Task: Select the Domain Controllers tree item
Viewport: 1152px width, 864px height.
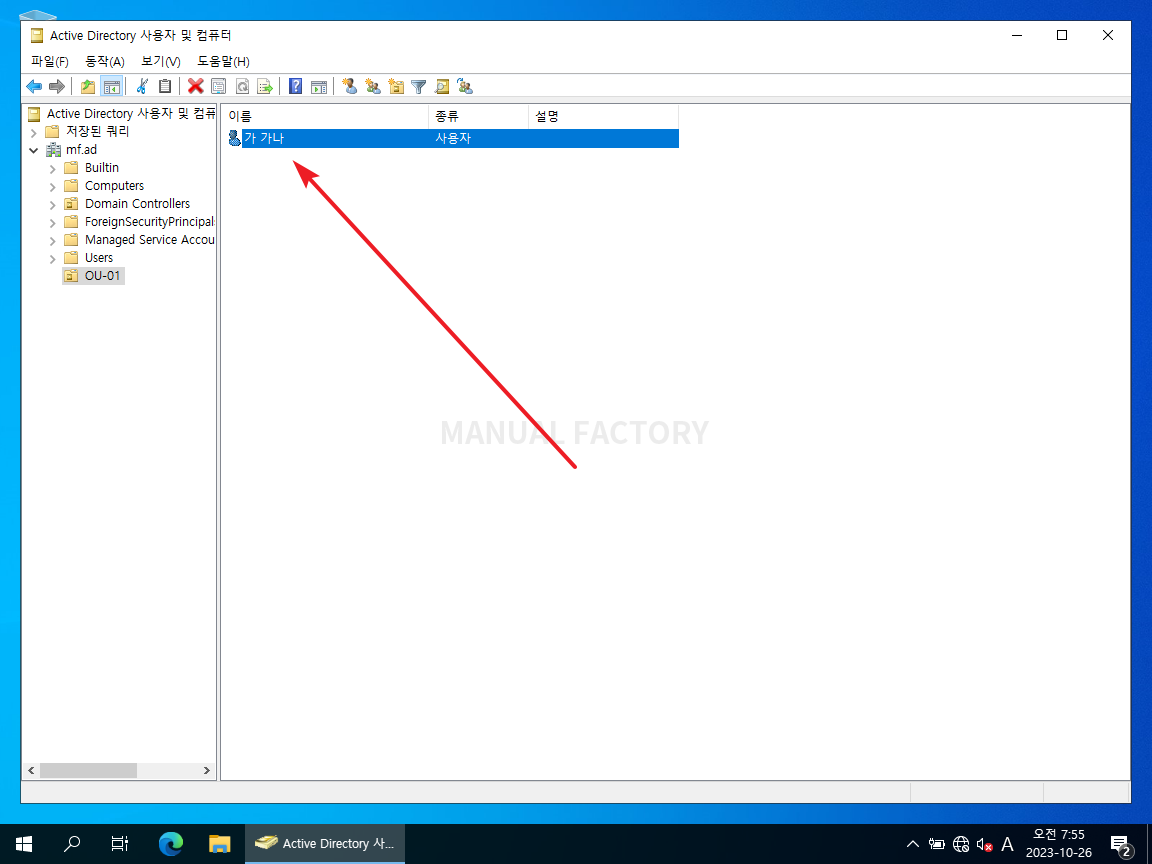Action: pos(127,204)
